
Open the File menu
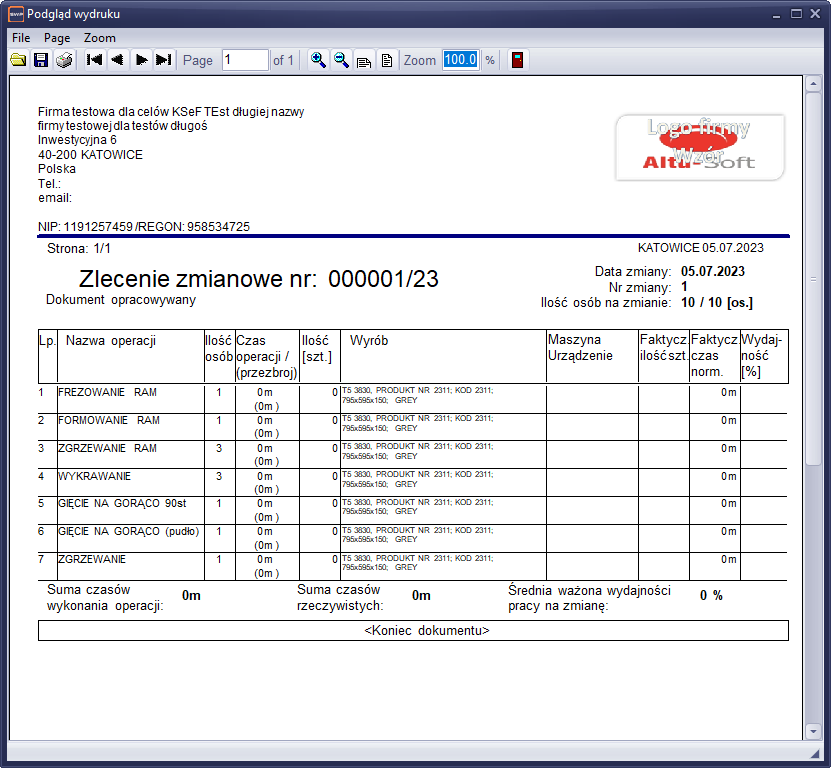tap(21, 37)
